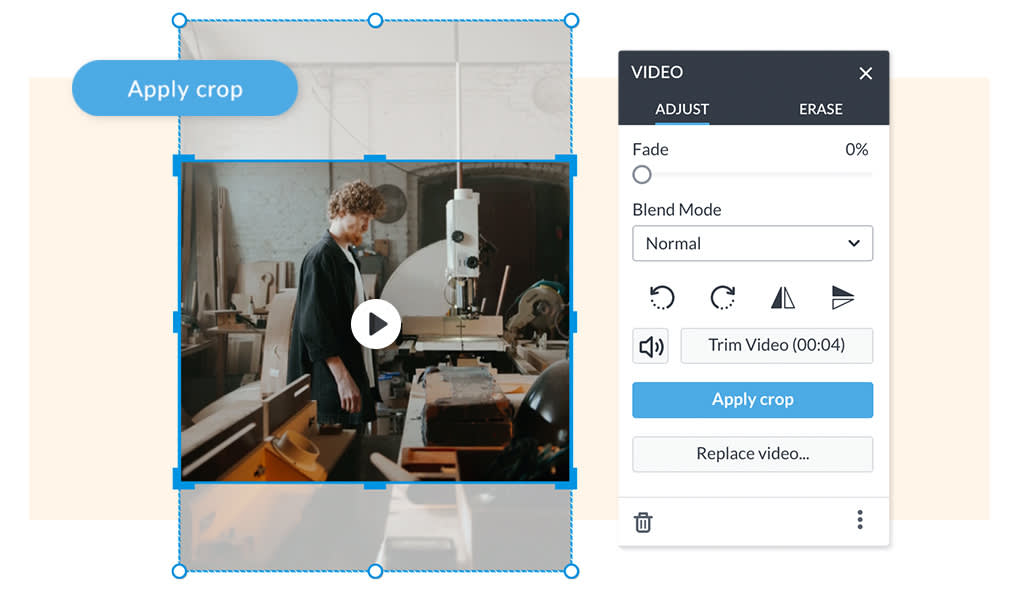Click the Trim Video (00:04) button

pos(777,346)
